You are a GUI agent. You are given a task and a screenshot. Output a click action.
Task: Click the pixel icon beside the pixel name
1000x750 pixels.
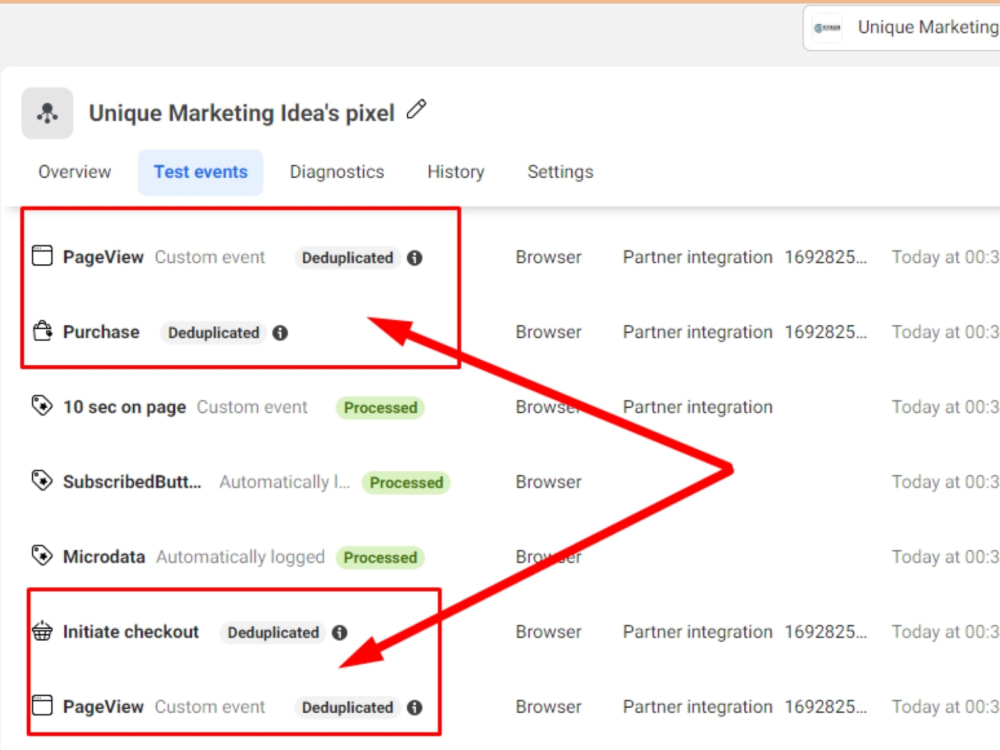[46, 113]
